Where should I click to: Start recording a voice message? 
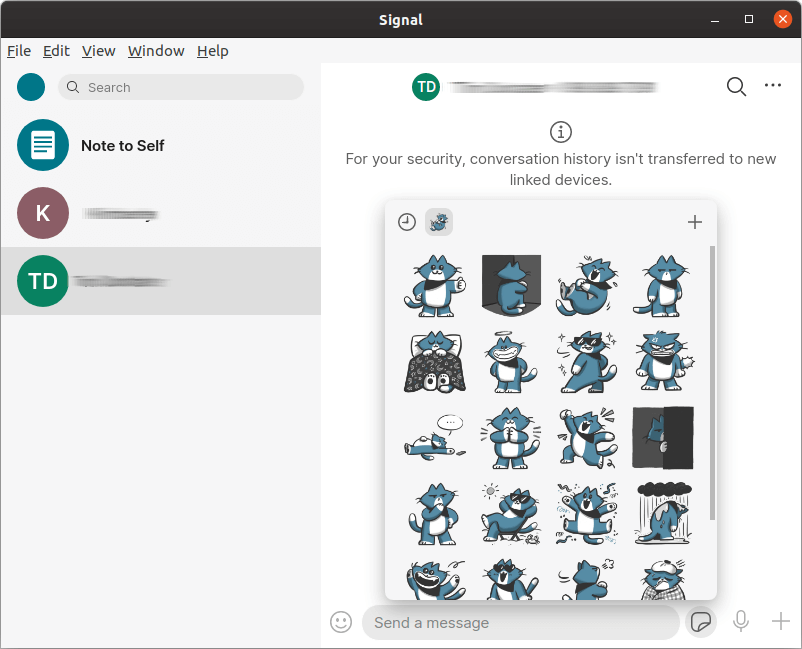[741, 621]
